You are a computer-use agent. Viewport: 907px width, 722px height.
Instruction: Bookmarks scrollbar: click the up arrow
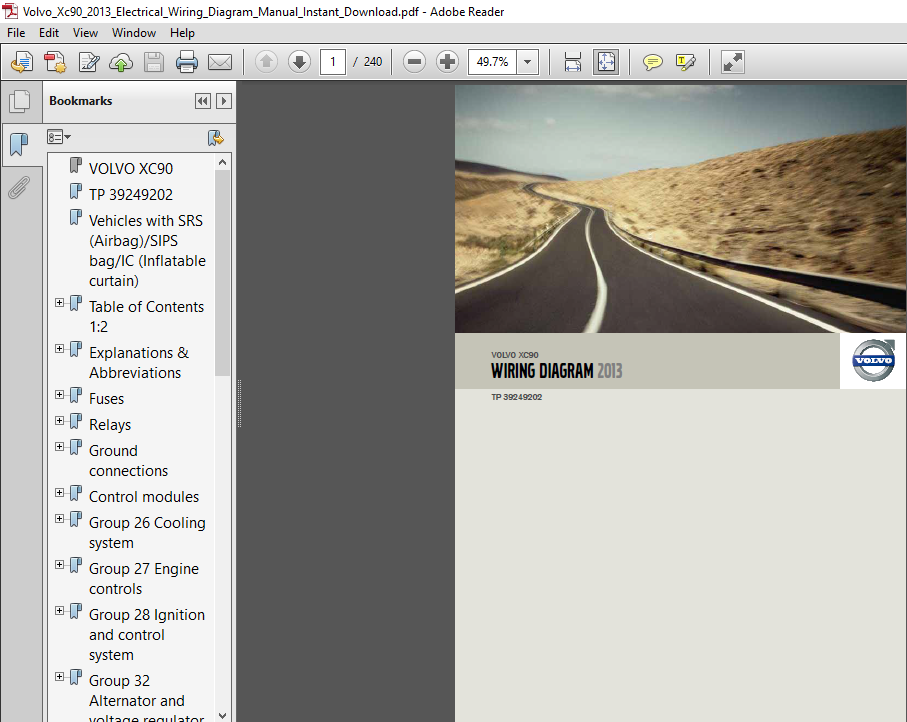[222, 163]
